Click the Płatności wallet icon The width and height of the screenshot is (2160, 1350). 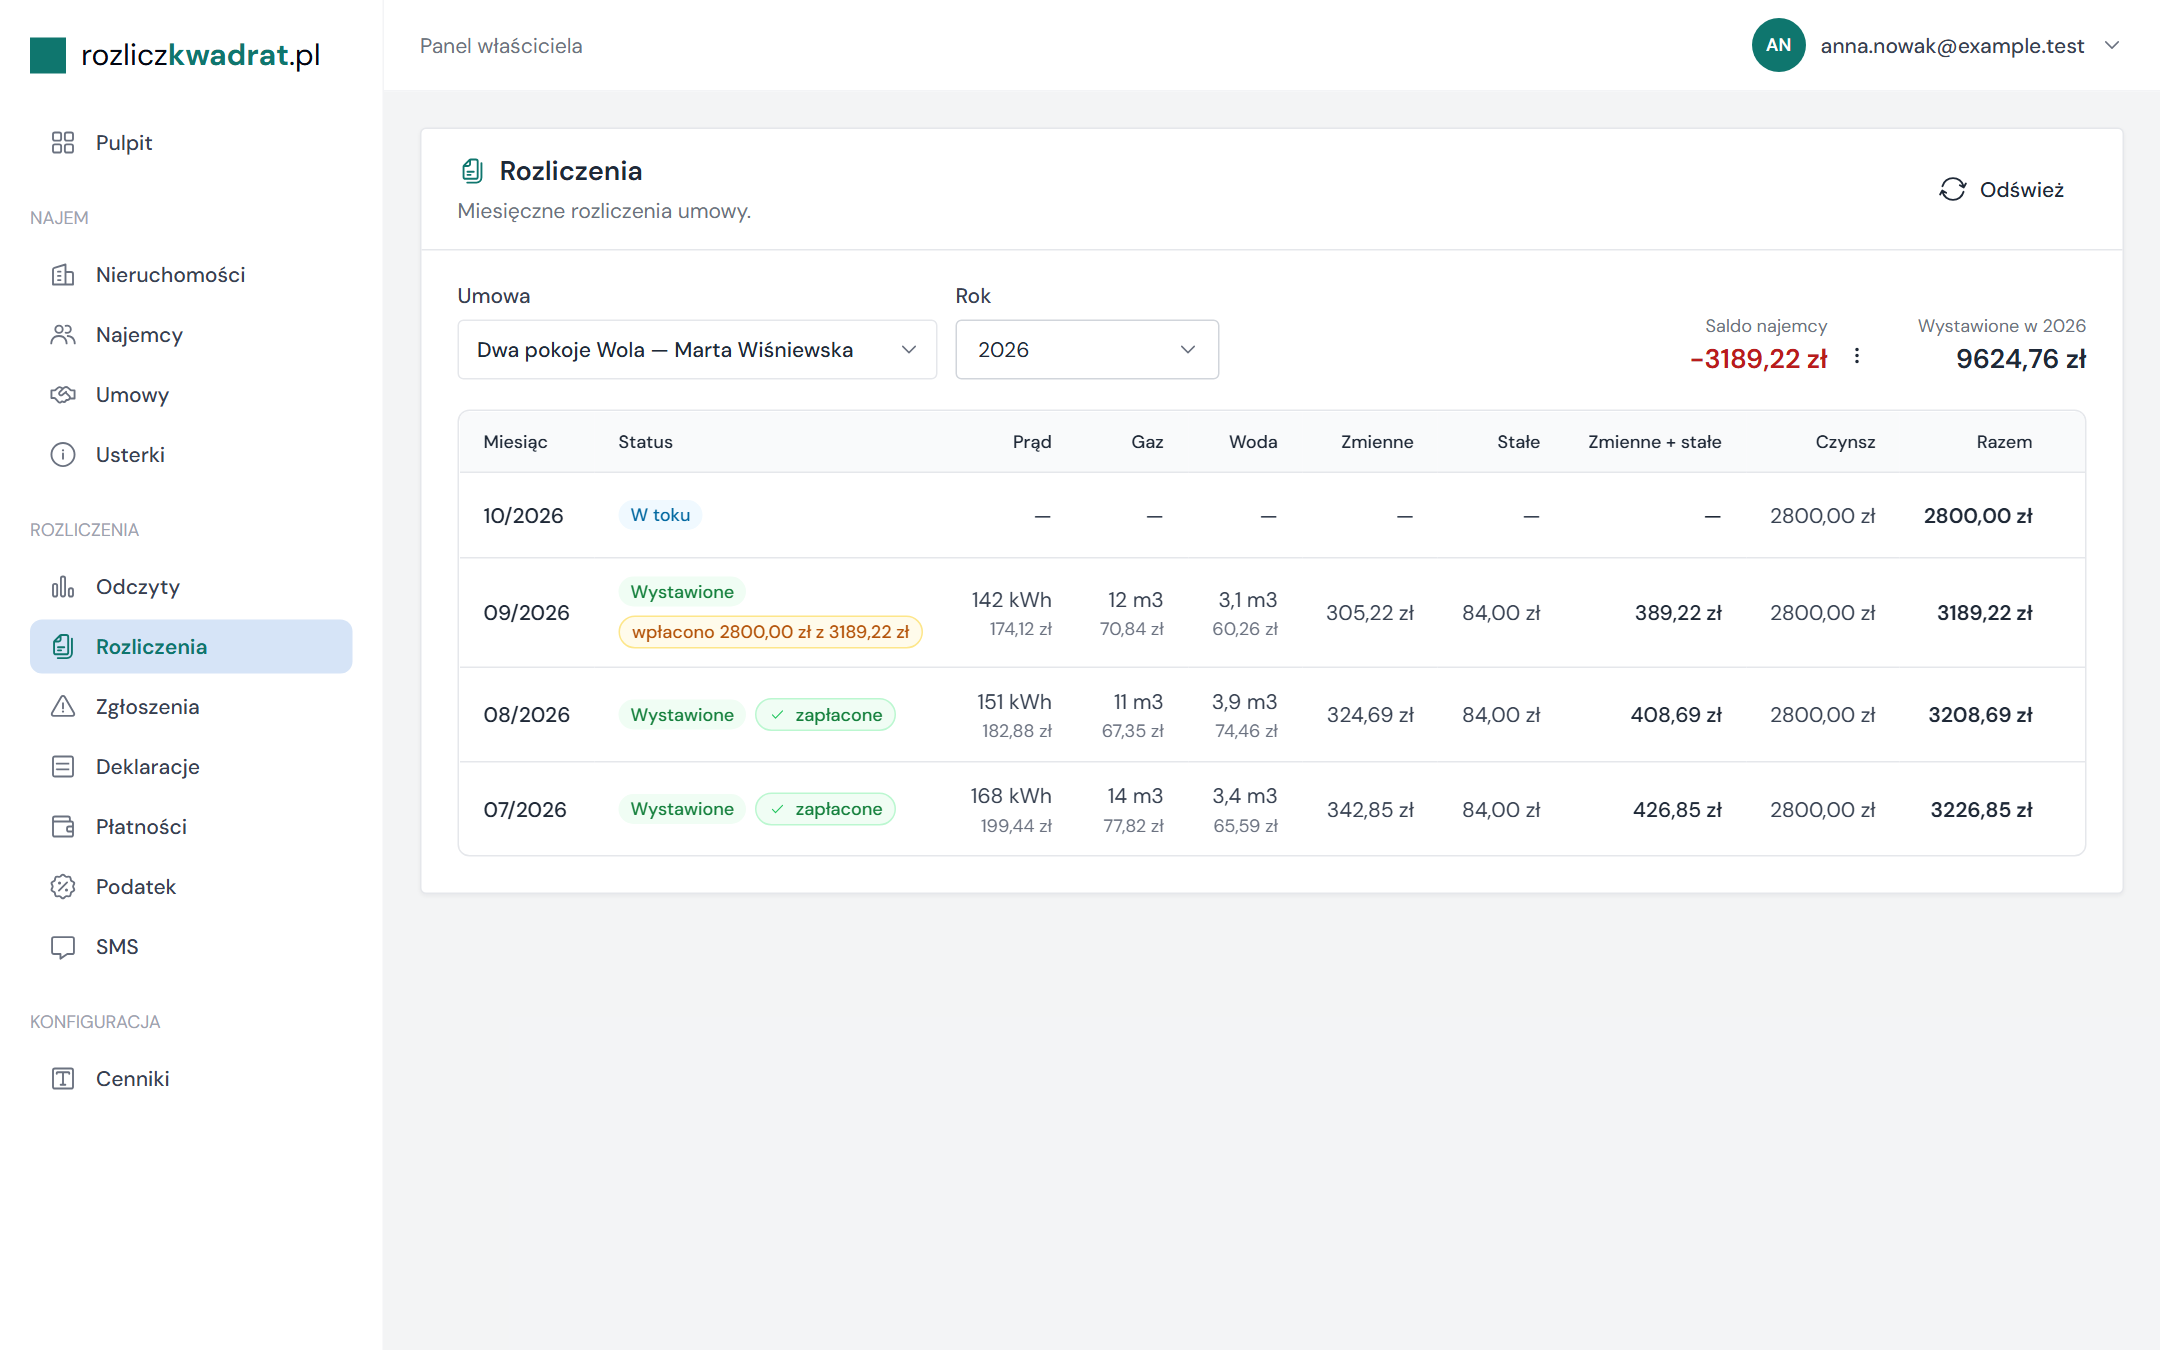[x=63, y=827]
